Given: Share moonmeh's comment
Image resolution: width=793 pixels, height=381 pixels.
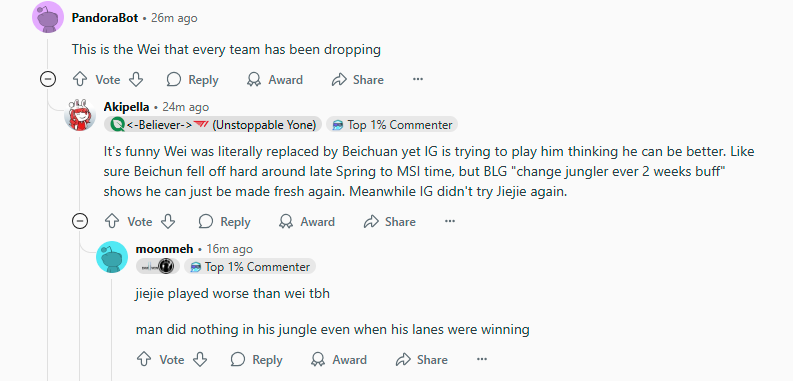Looking at the screenshot, I should 422,360.
